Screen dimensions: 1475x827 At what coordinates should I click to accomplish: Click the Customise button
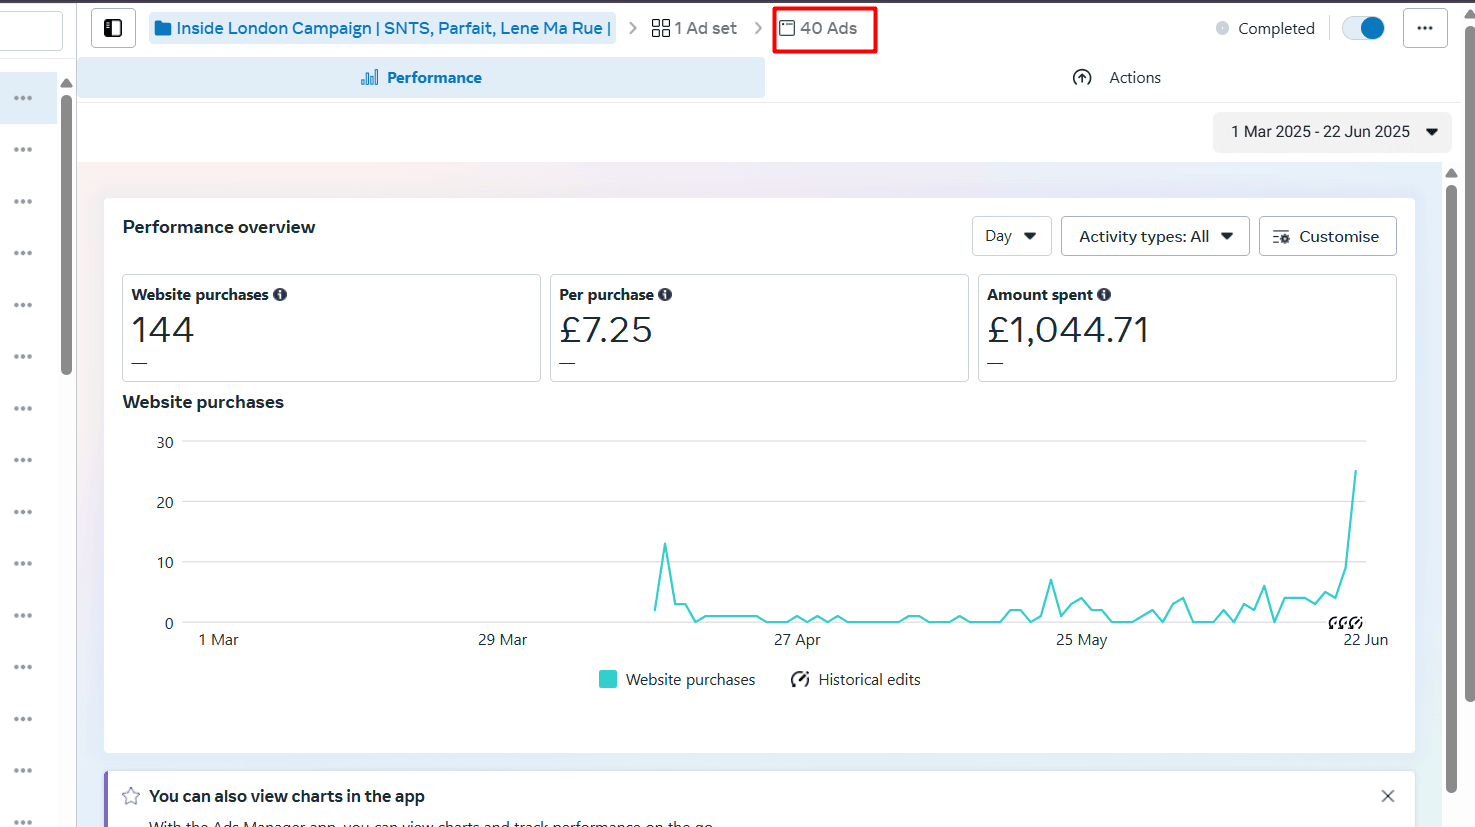pyautogui.click(x=1327, y=236)
